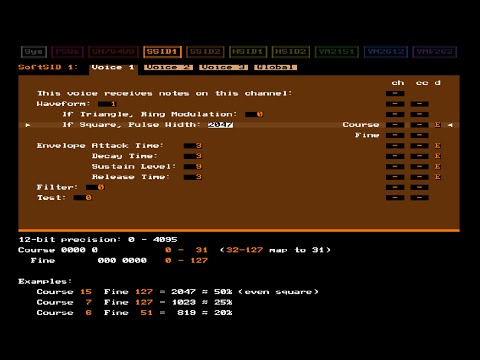Click the Filter row cc field

click(419, 187)
